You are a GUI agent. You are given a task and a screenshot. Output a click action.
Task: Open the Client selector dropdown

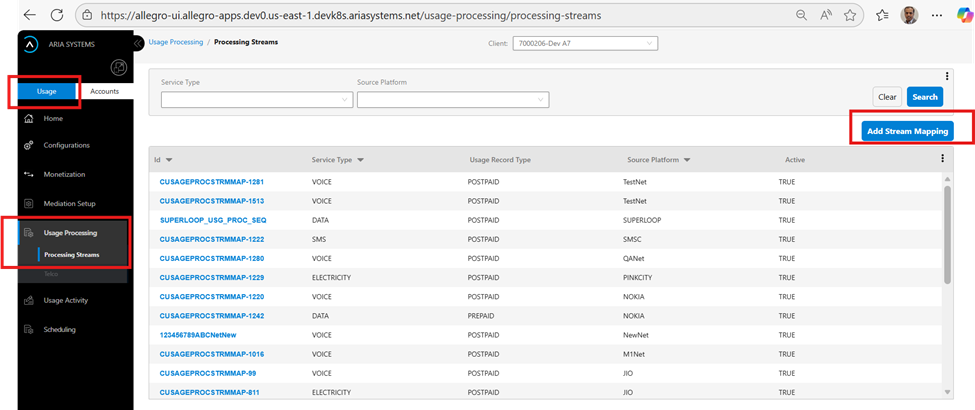click(x=584, y=43)
